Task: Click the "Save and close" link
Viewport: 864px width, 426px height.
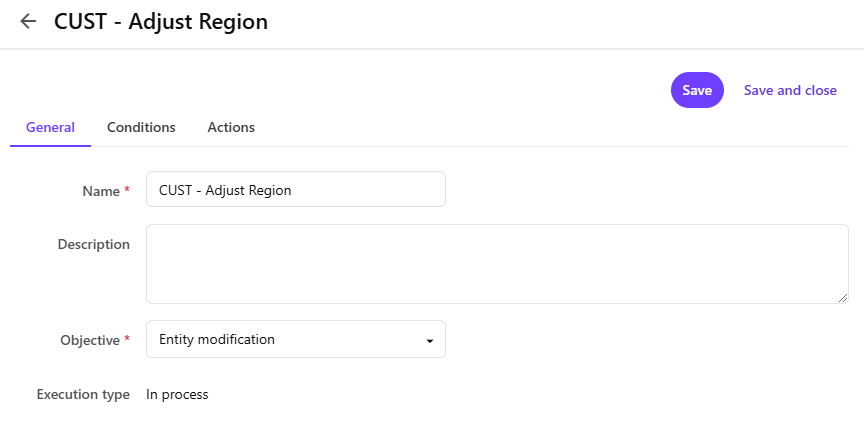Action: click(x=790, y=90)
